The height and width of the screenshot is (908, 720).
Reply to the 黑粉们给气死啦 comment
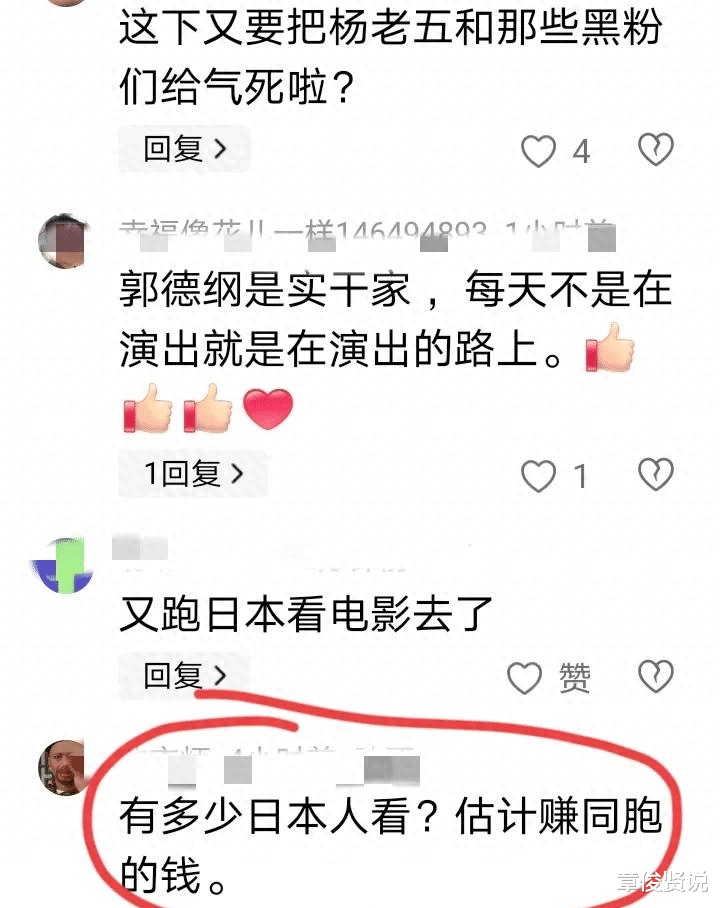click(x=185, y=149)
